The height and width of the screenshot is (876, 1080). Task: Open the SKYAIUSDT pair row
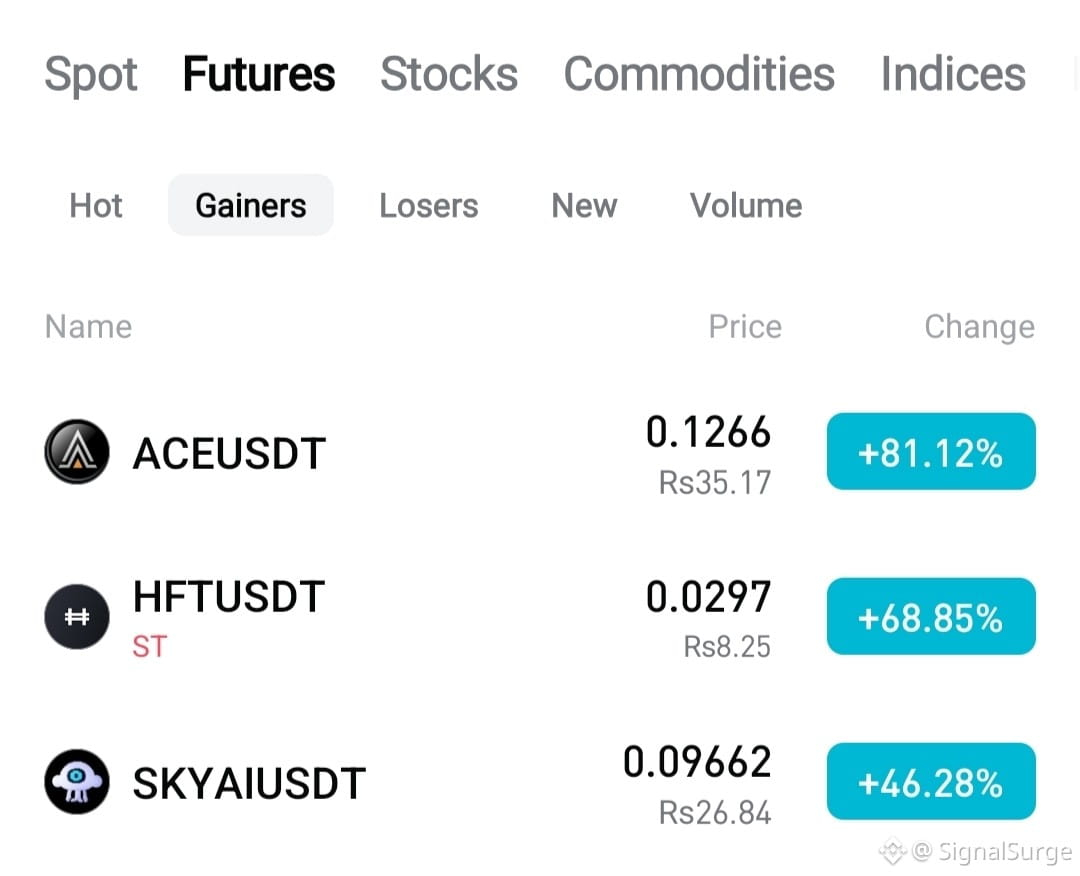pos(540,782)
